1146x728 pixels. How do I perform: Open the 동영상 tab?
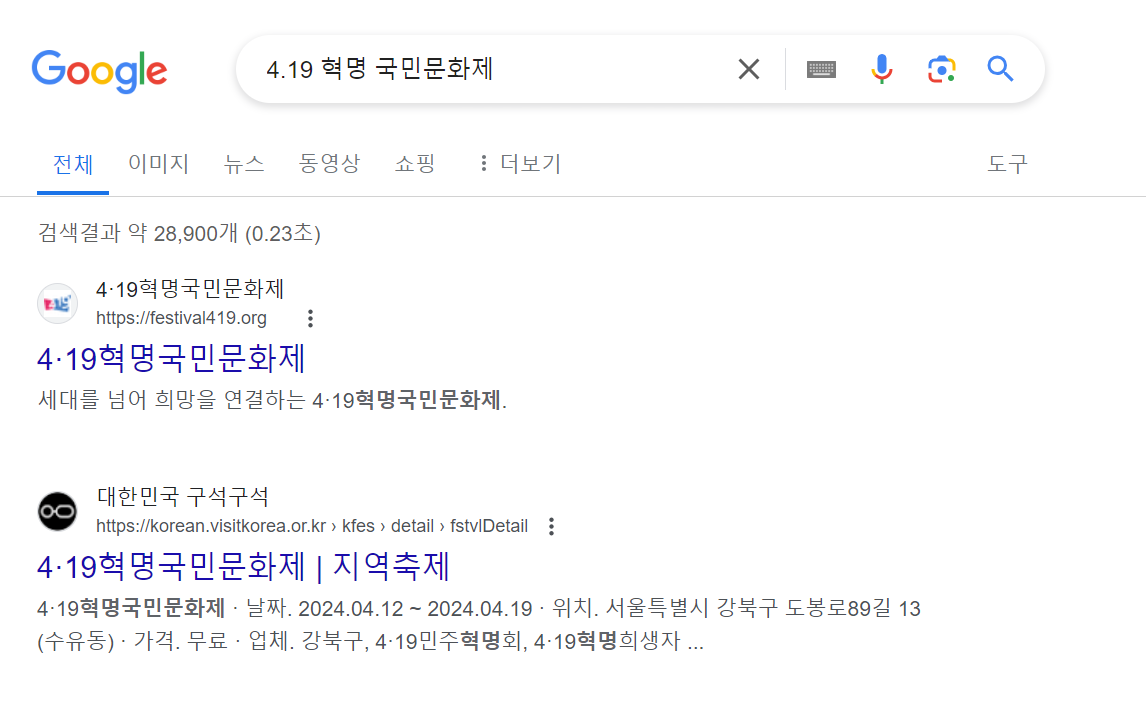(x=330, y=164)
